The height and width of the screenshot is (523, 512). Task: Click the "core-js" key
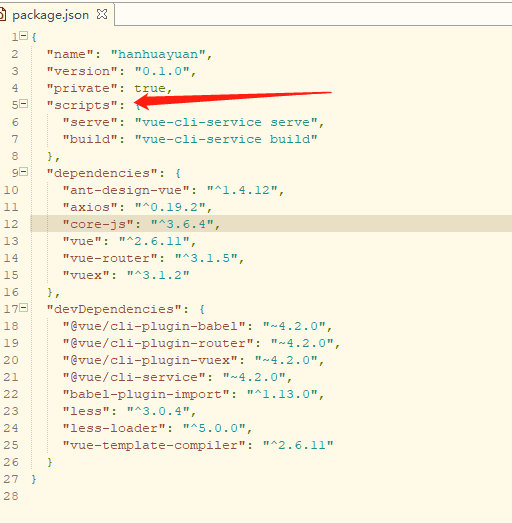click(x=98, y=224)
